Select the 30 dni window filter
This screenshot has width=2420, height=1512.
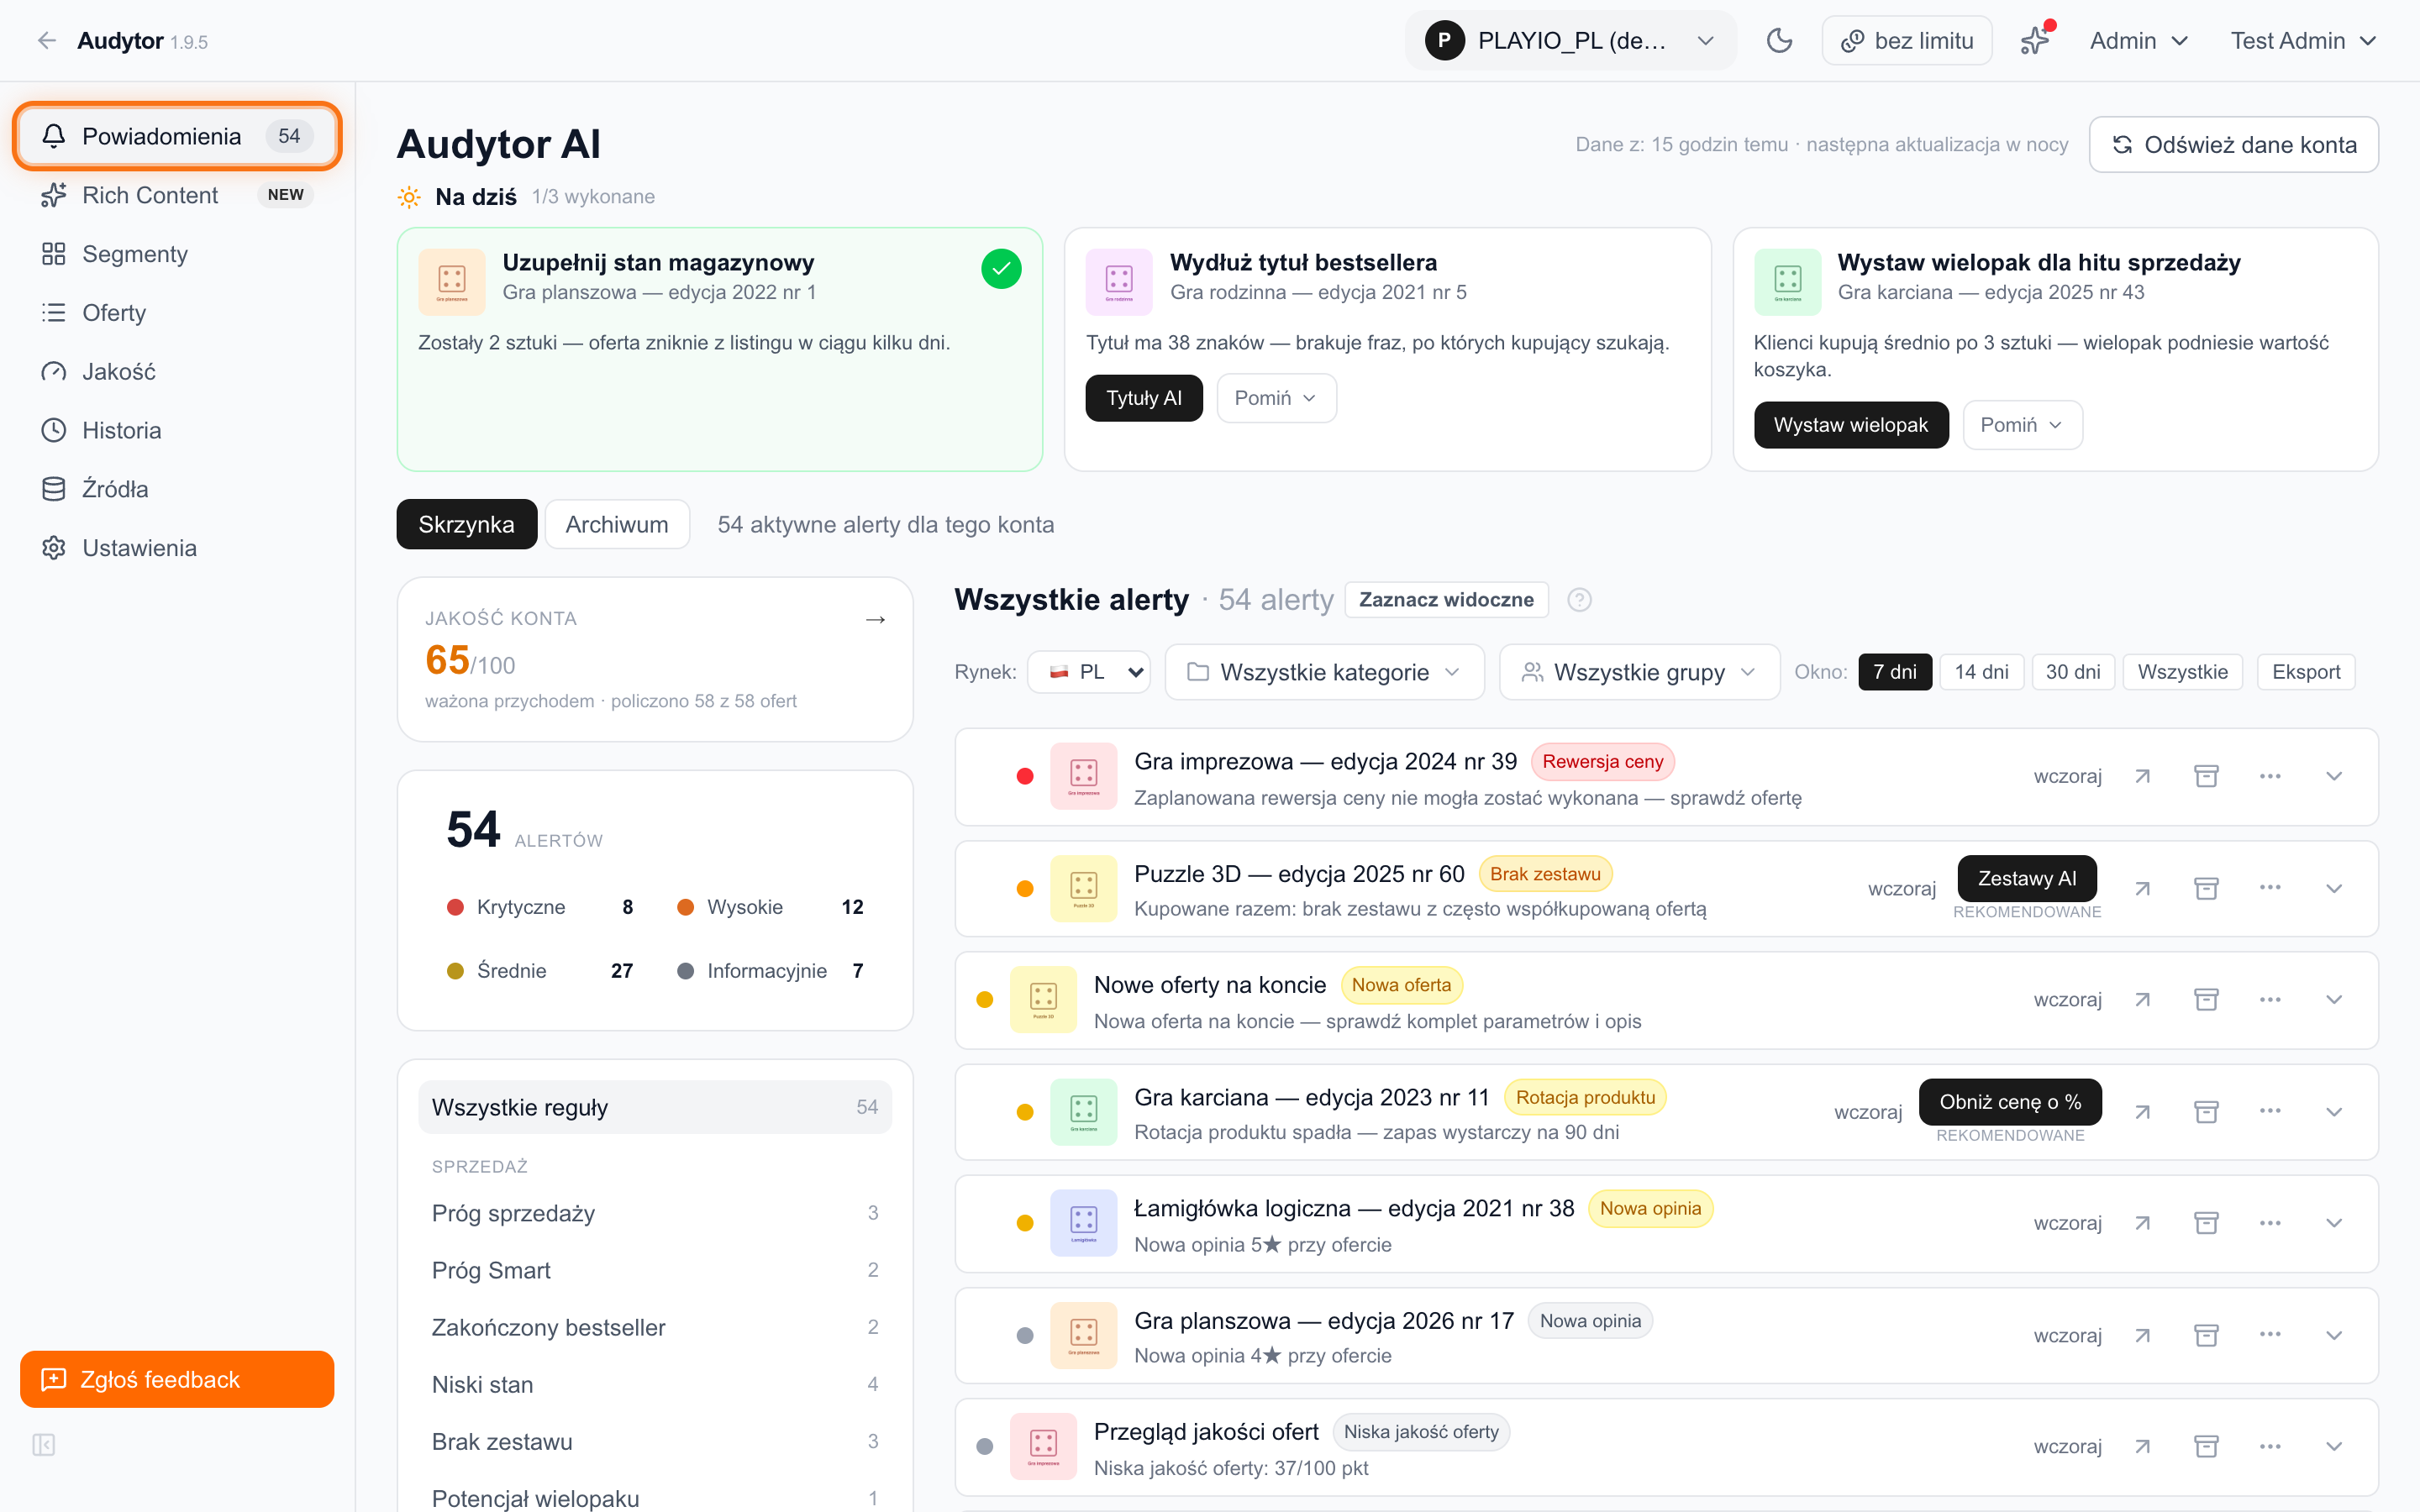pyautogui.click(x=2072, y=672)
